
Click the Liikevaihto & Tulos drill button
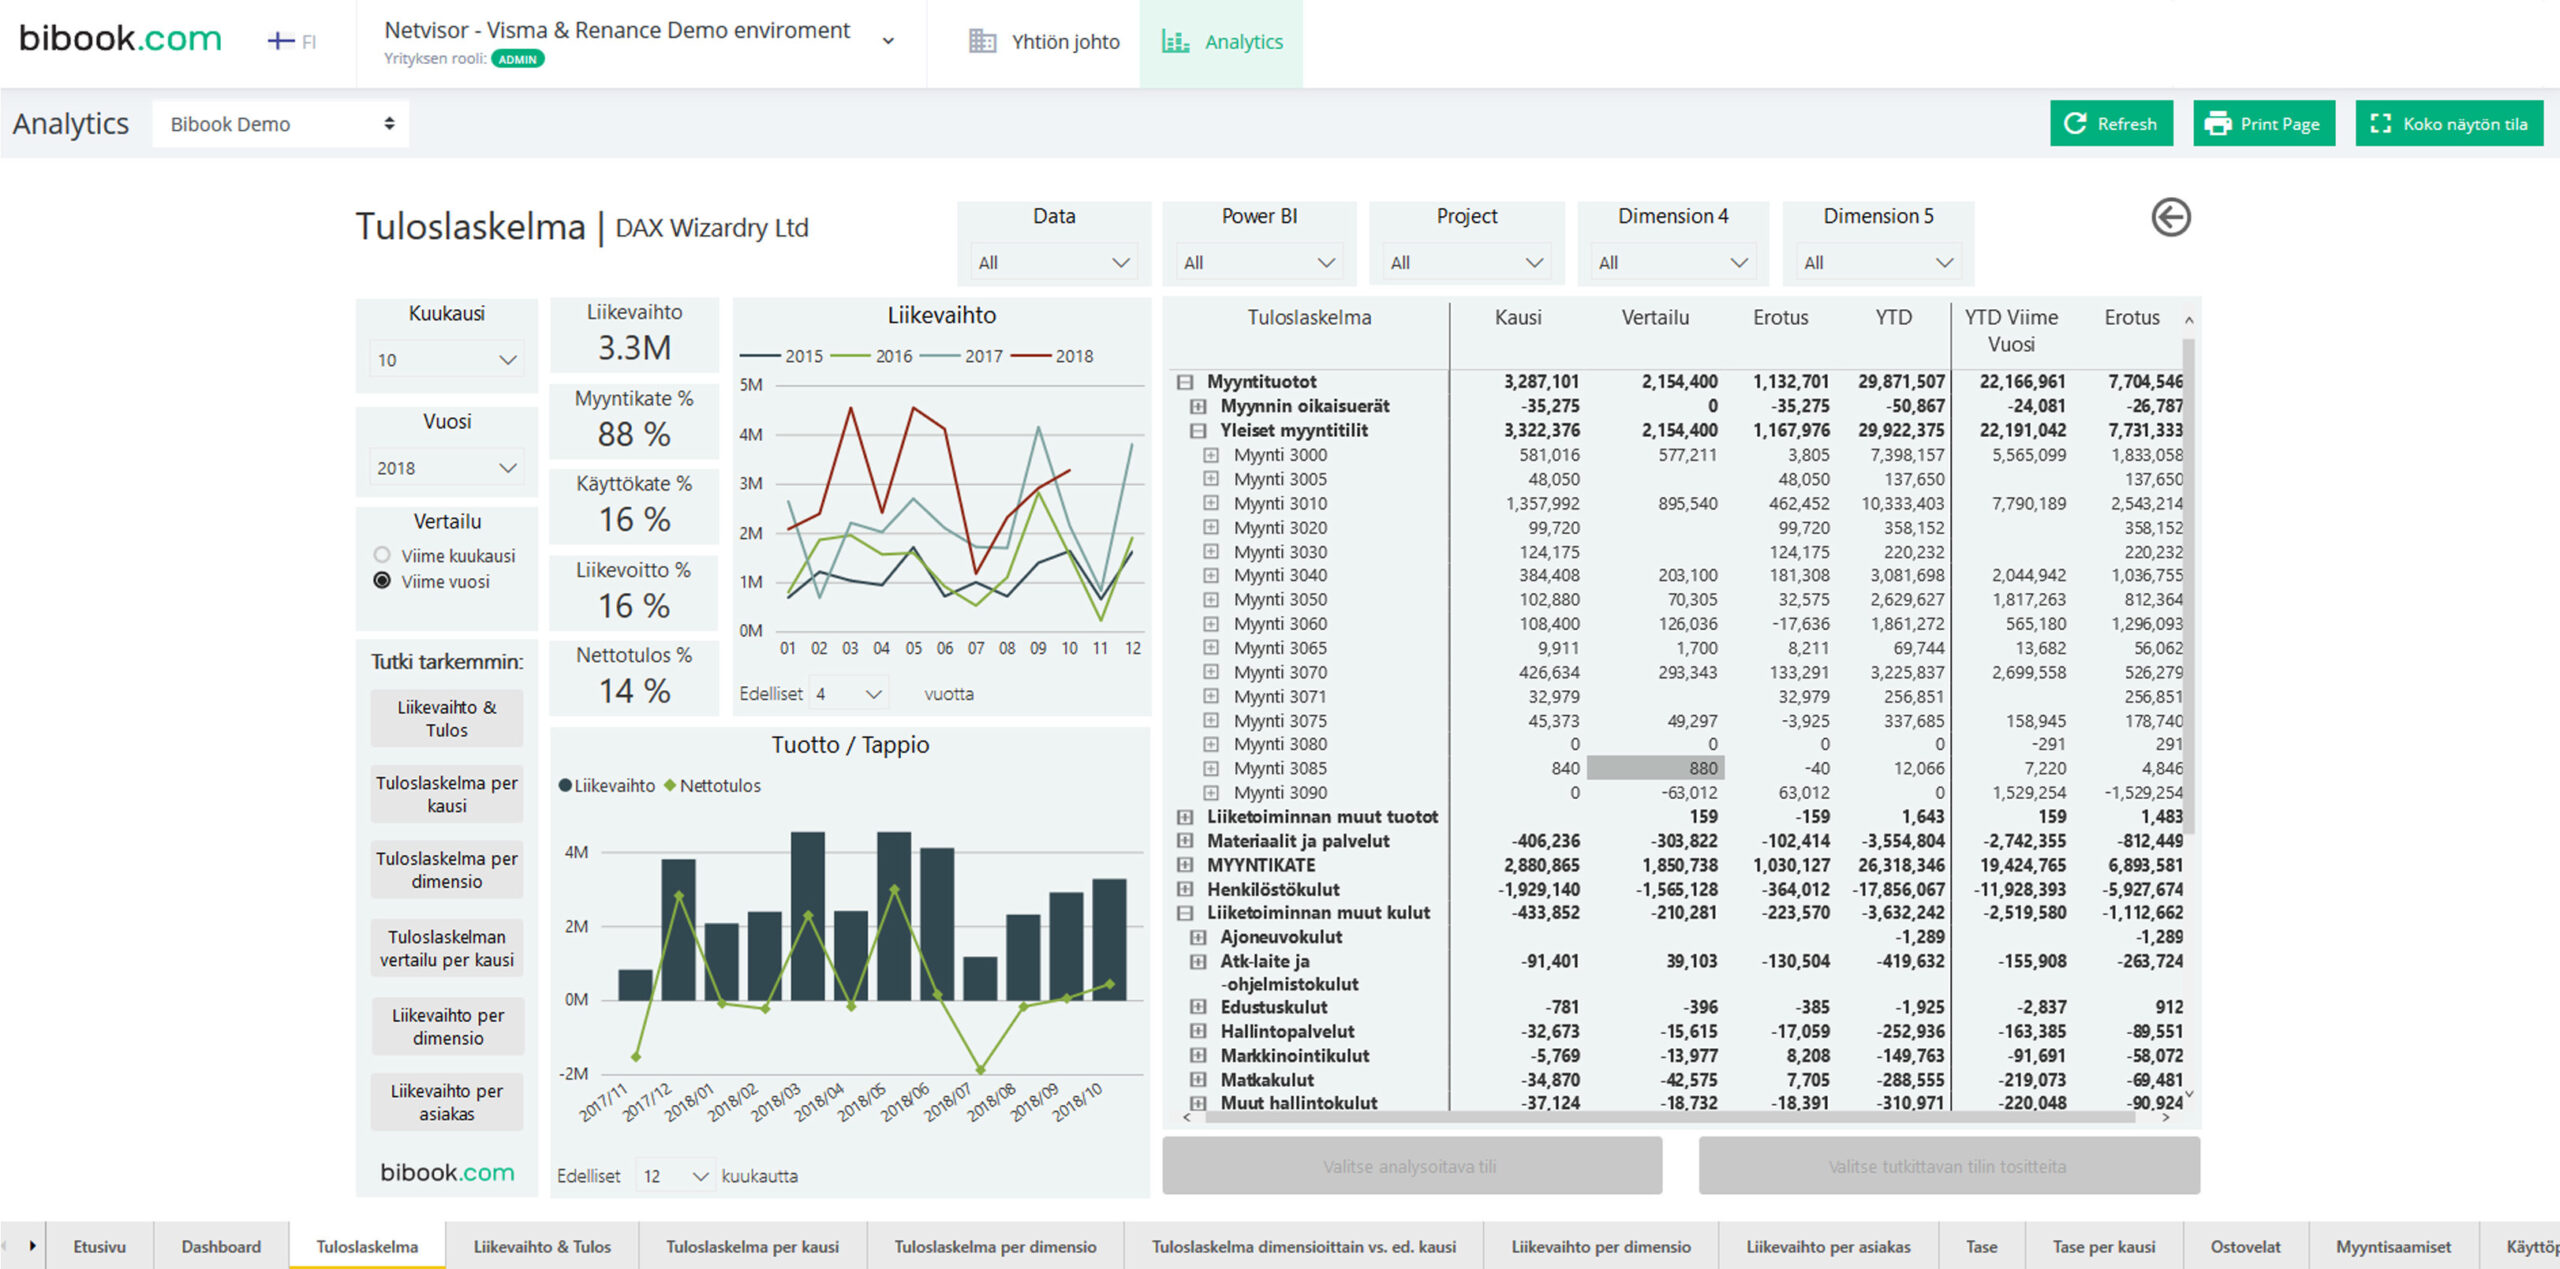point(446,719)
